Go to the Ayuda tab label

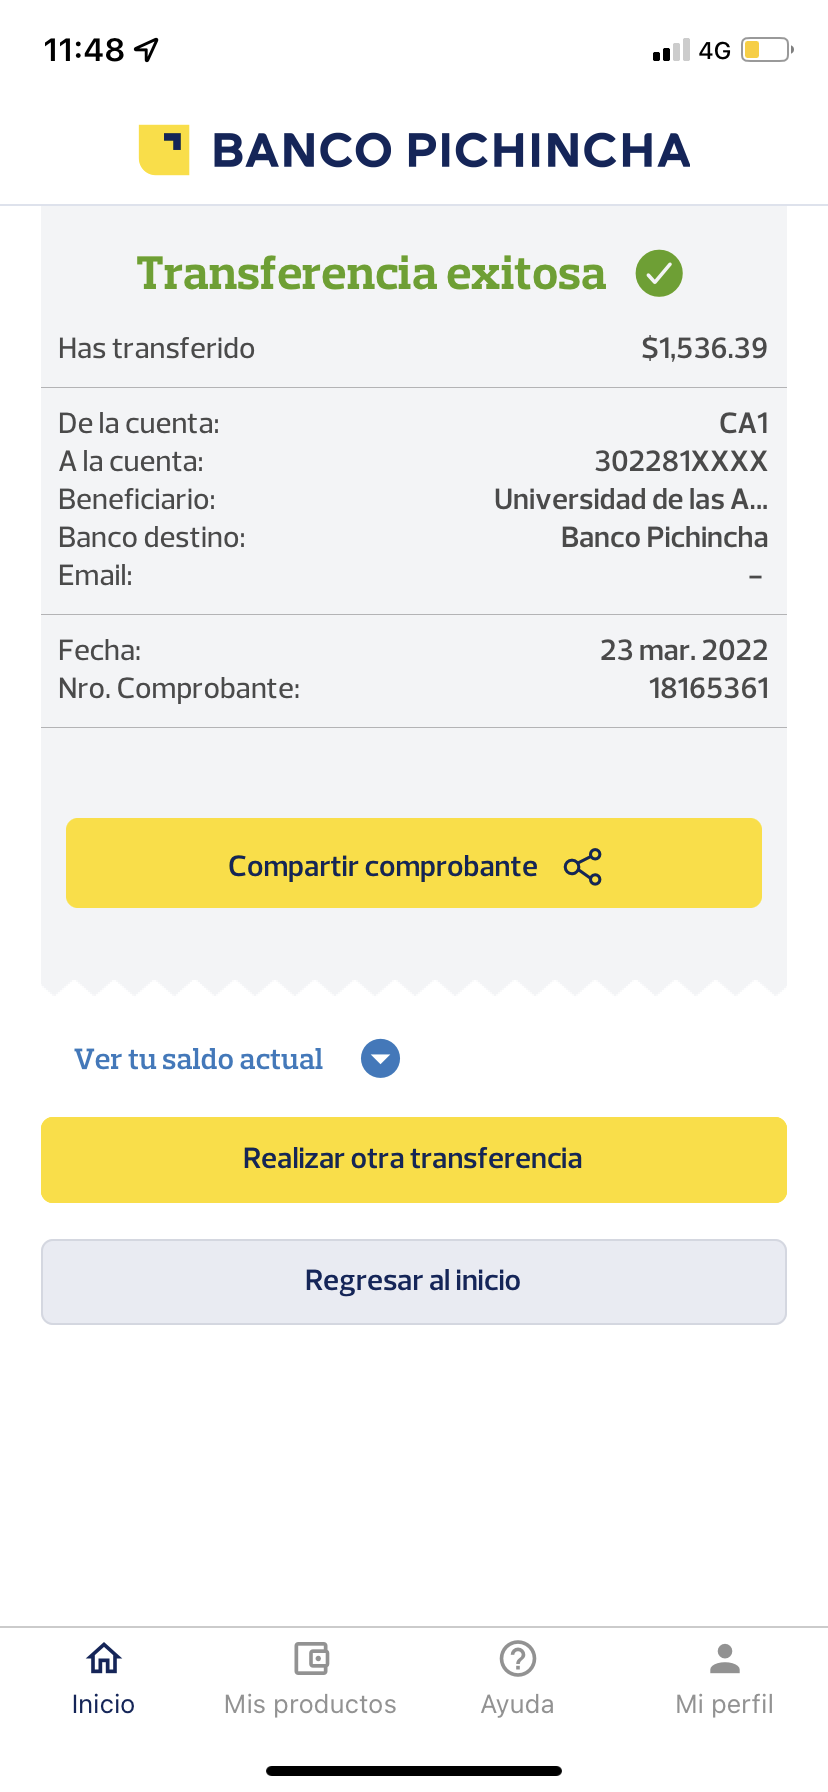[x=518, y=1704]
